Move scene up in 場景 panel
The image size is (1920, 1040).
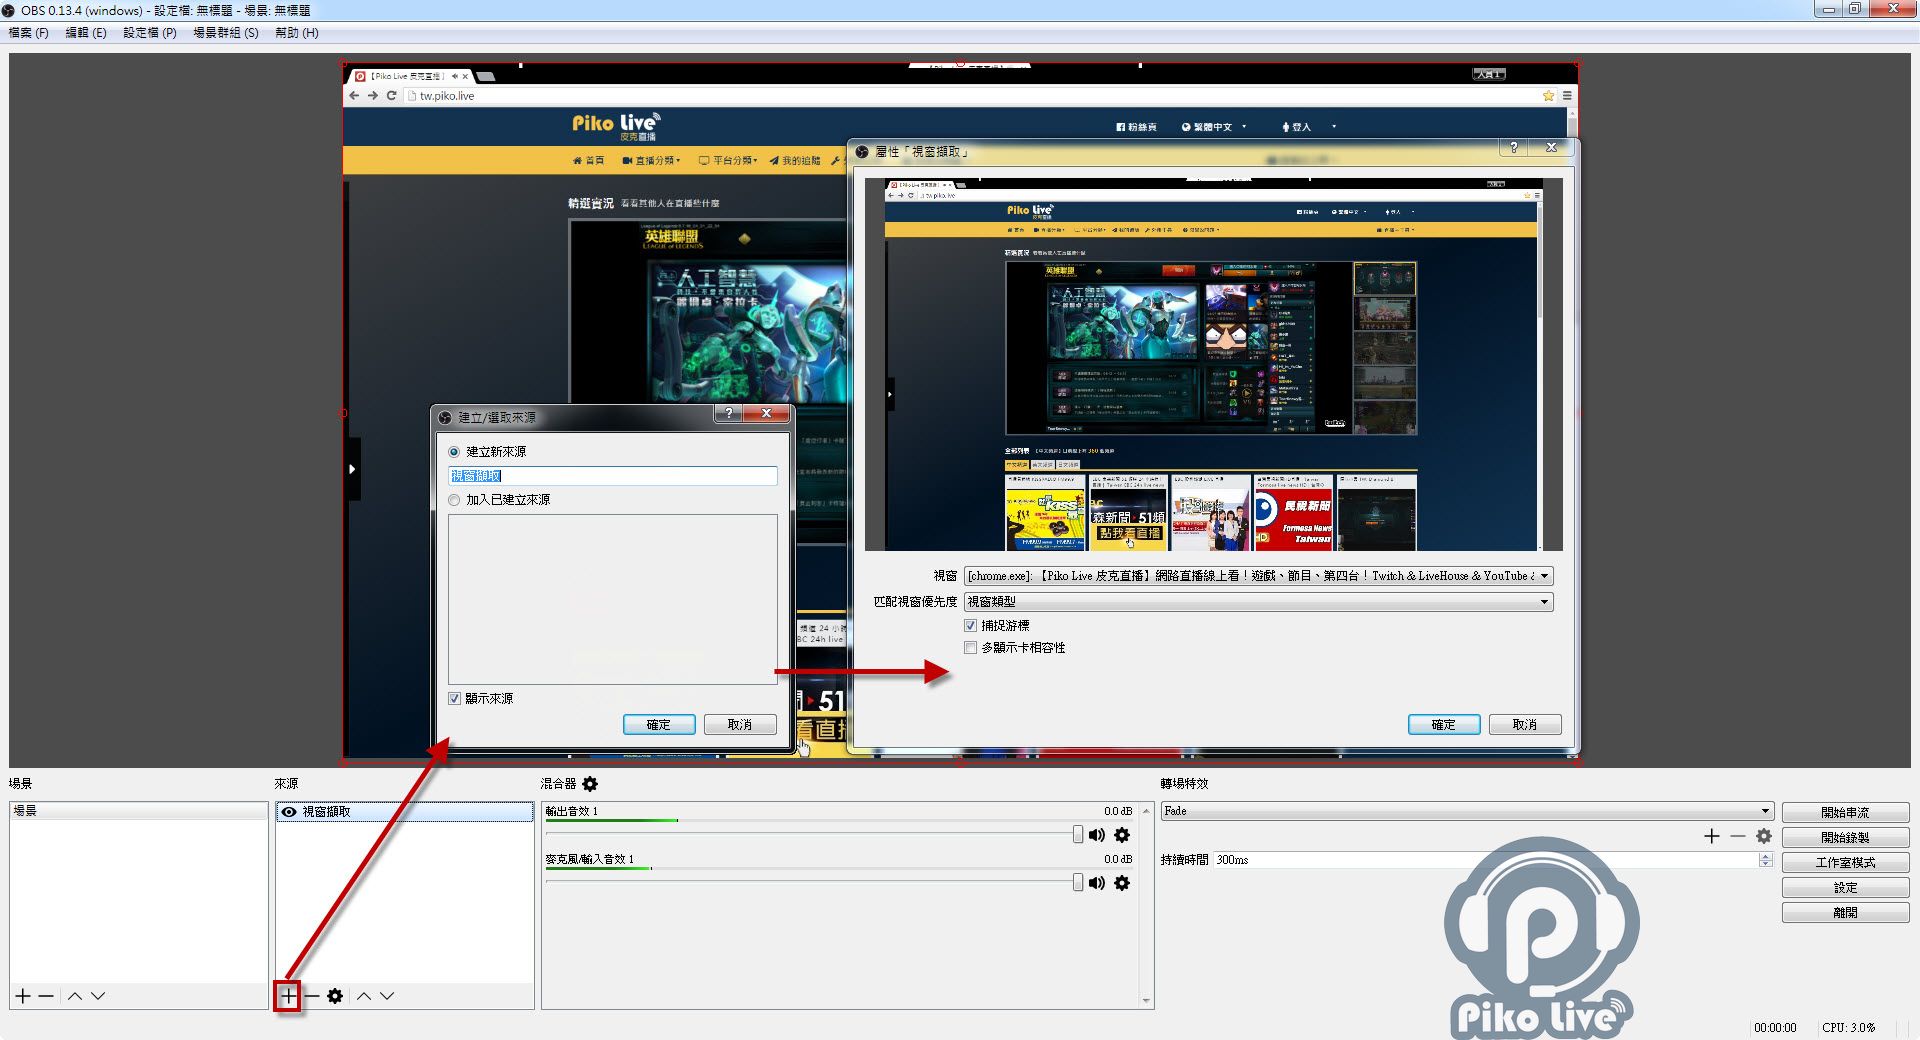[x=75, y=996]
